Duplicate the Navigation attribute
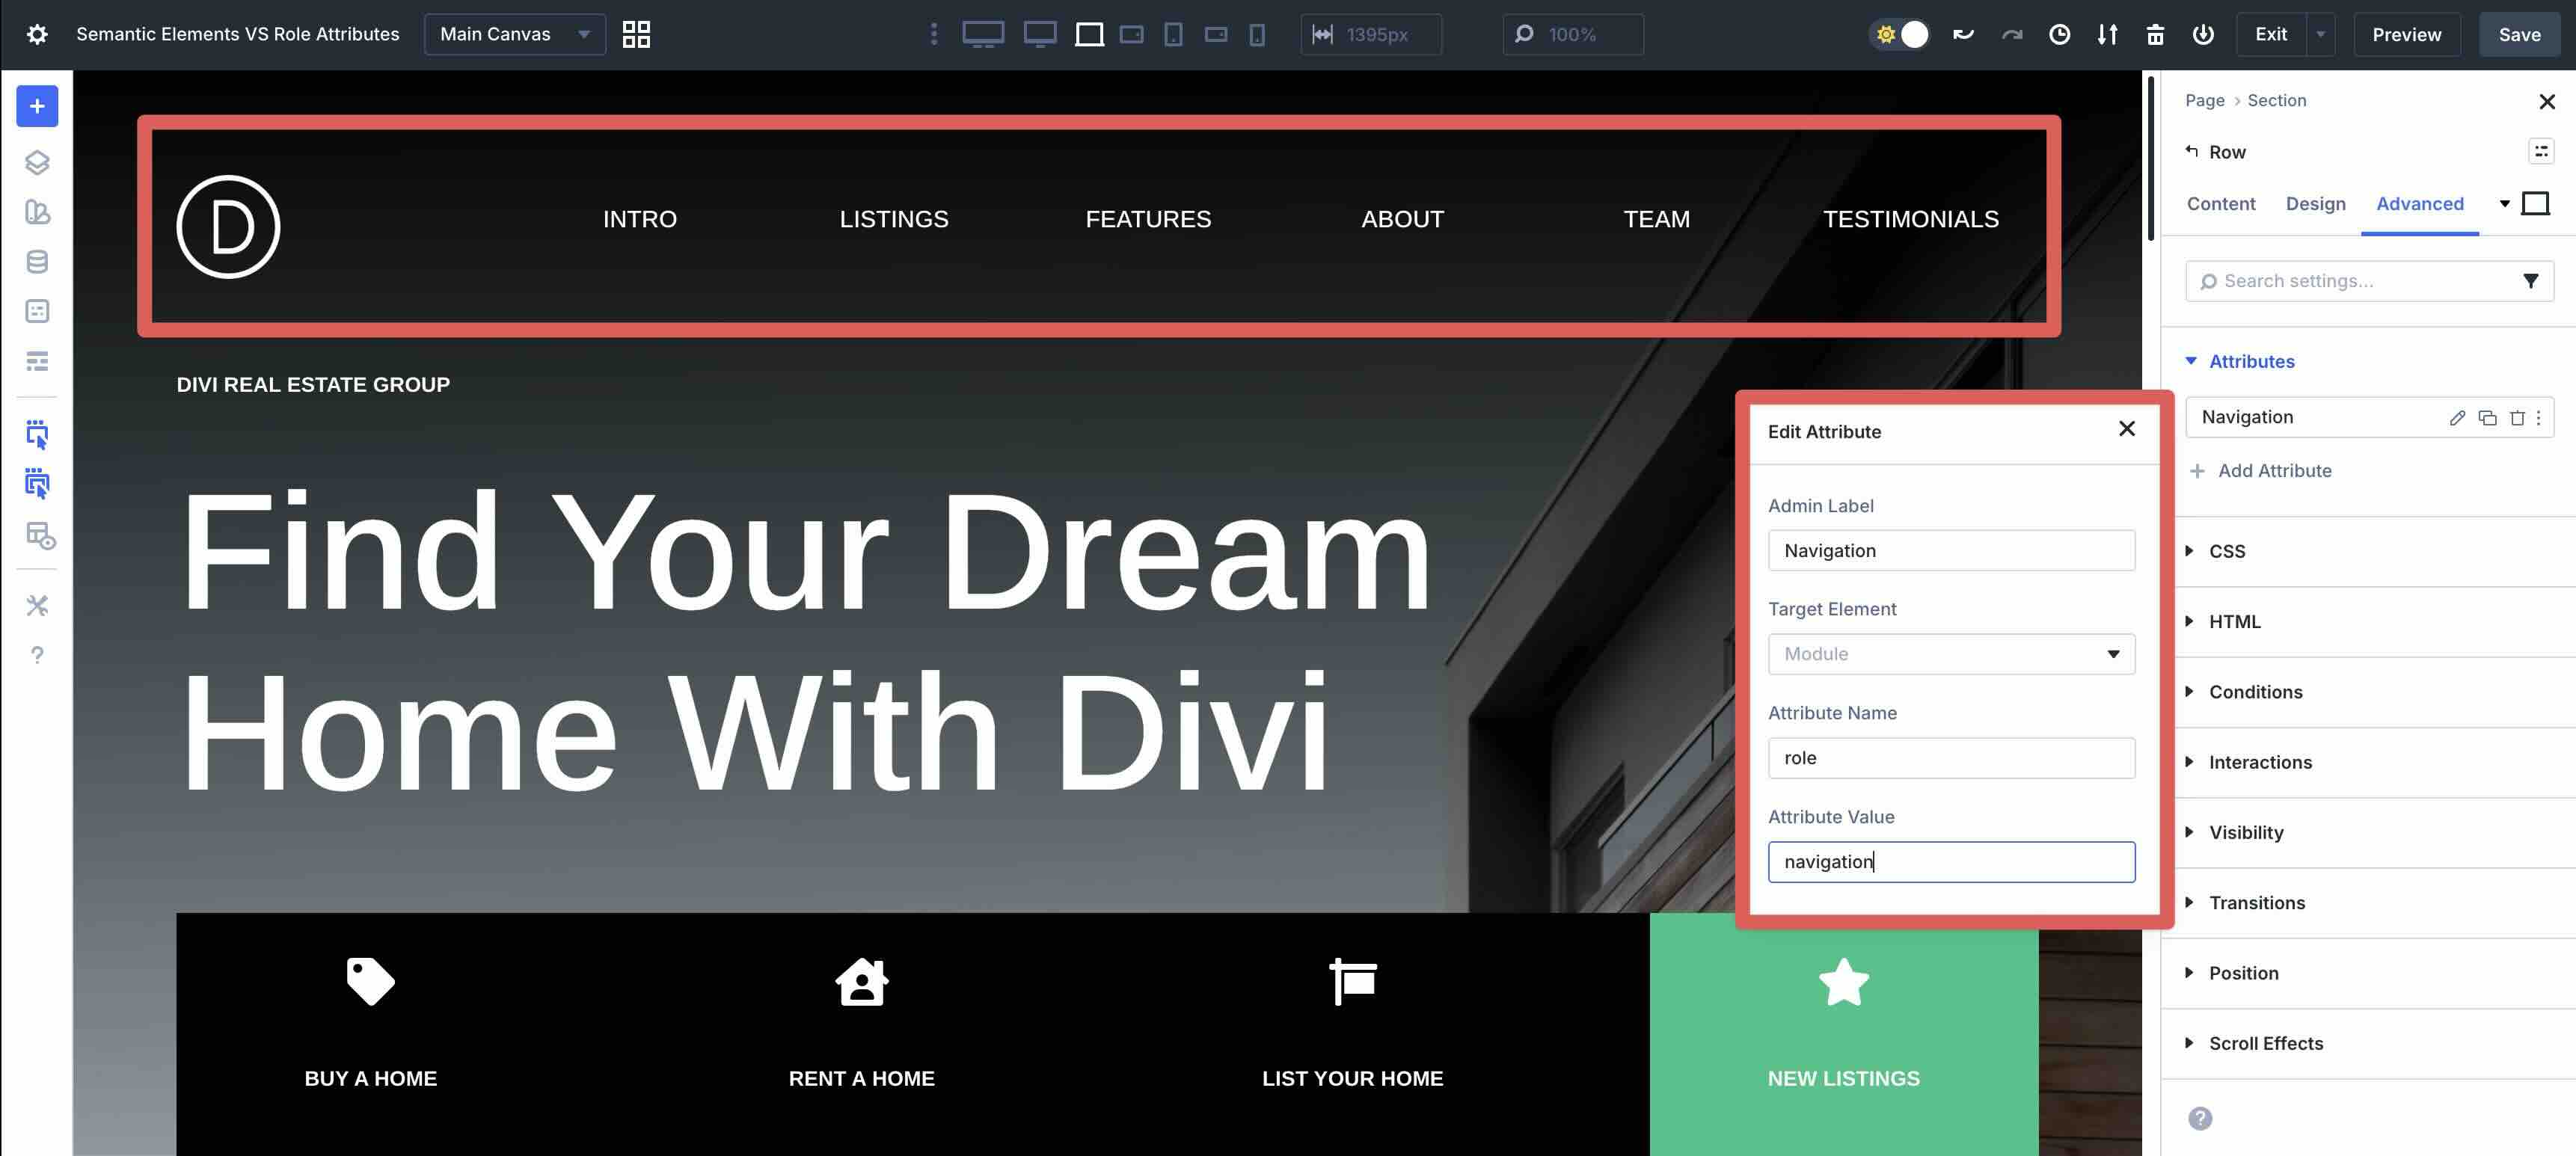Screen dimensions: 2576x1156 pos(2487,418)
